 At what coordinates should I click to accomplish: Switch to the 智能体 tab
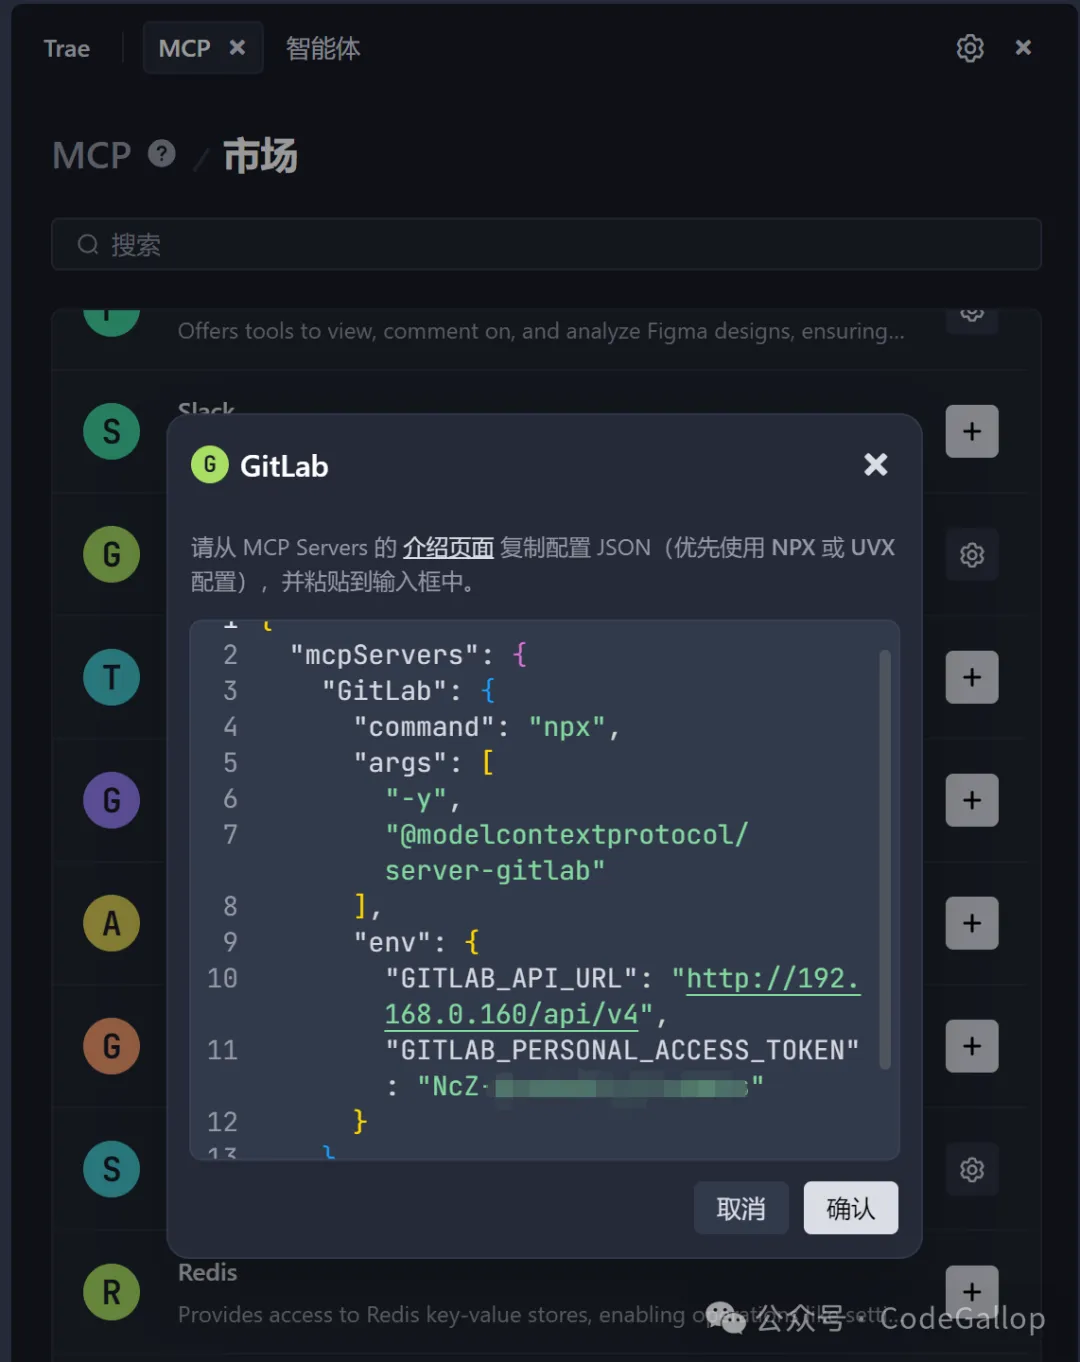pos(322,48)
